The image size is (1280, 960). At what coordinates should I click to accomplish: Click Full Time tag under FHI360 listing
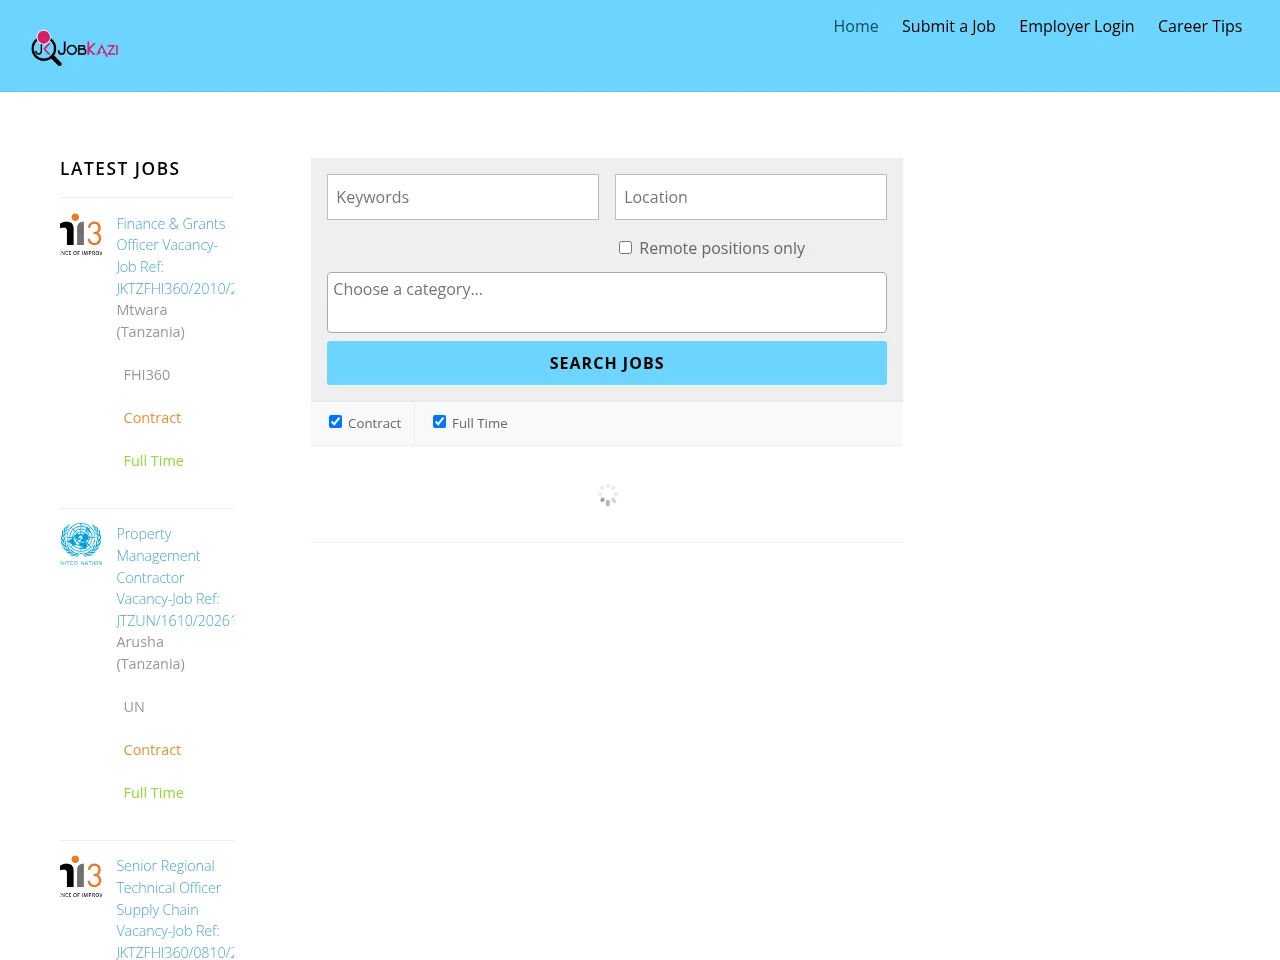pos(154,461)
